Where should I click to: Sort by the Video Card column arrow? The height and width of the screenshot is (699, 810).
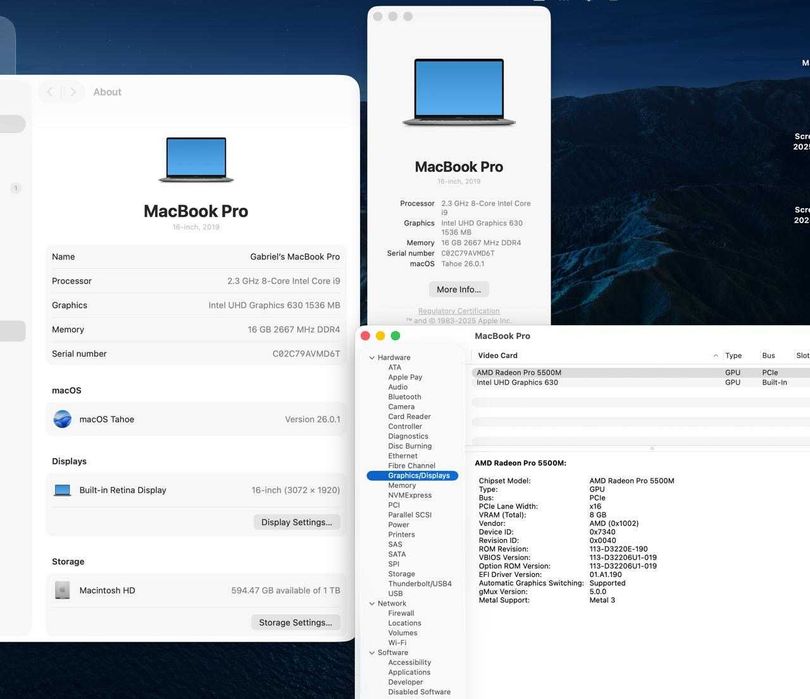[715, 356]
